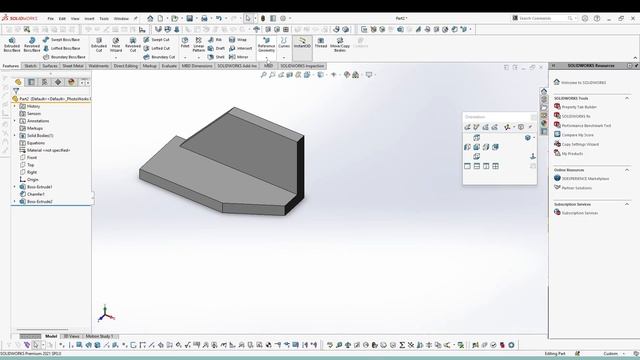Choose the Lofted Cut feature

tap(157, 48)
